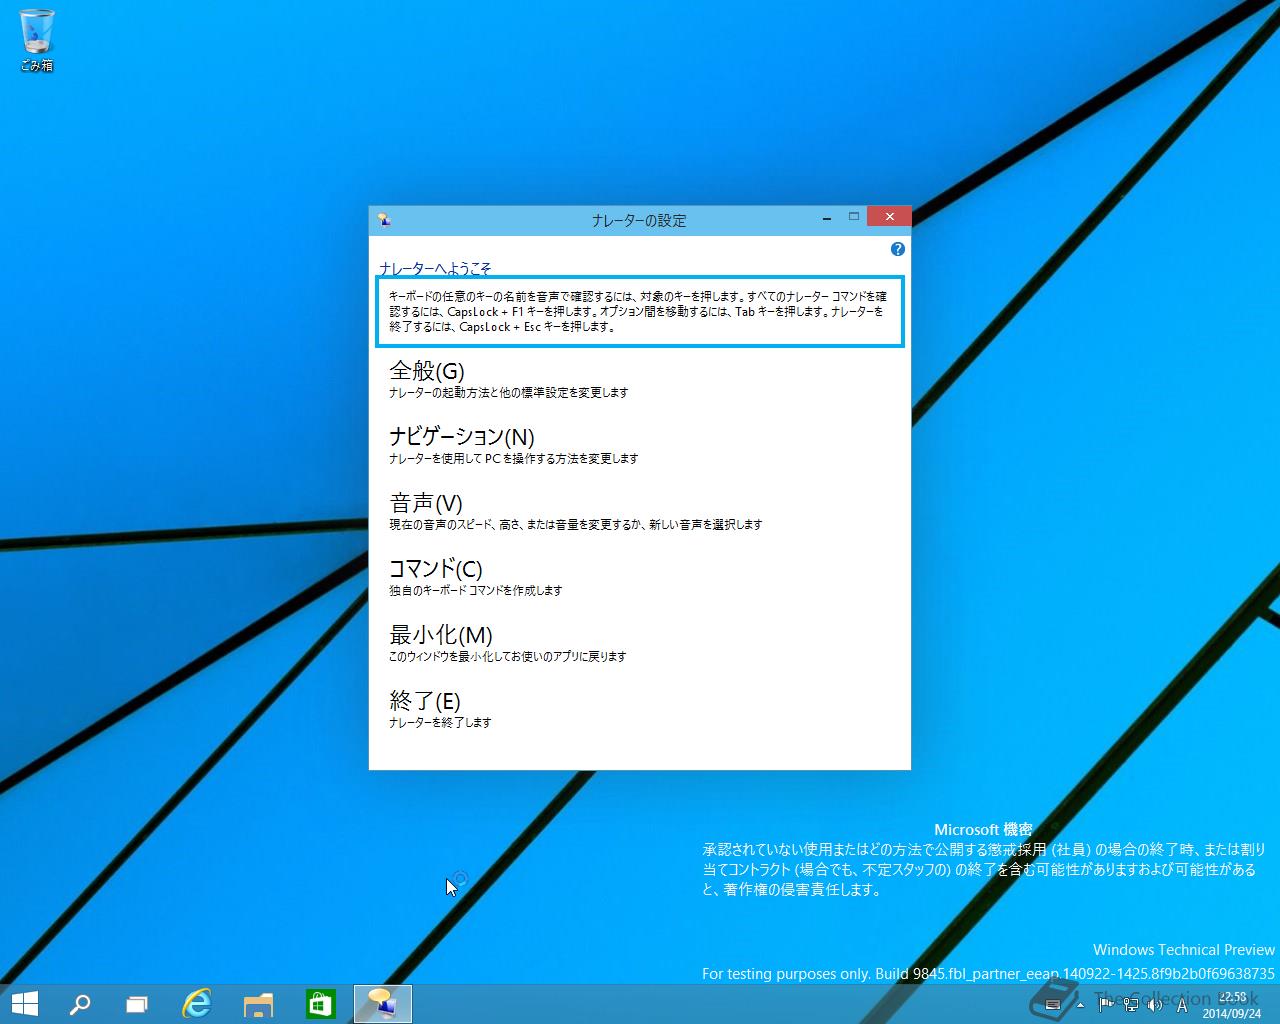Close the ナレーターの設定 window
The image size is (1280, 1024).
889,217
